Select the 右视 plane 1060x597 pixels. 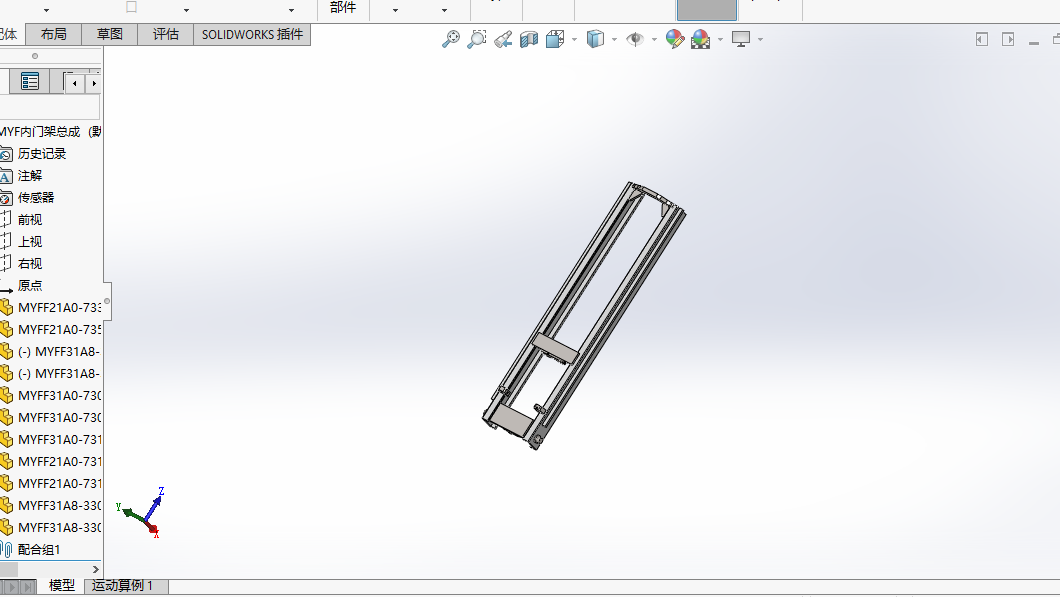pos(30,264)
